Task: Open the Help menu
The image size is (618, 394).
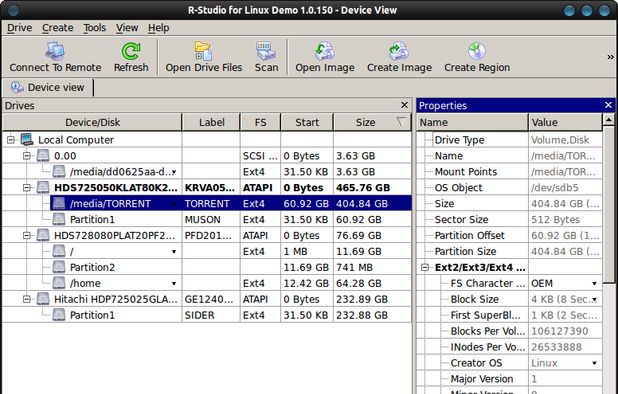Action: pos(158,28)
